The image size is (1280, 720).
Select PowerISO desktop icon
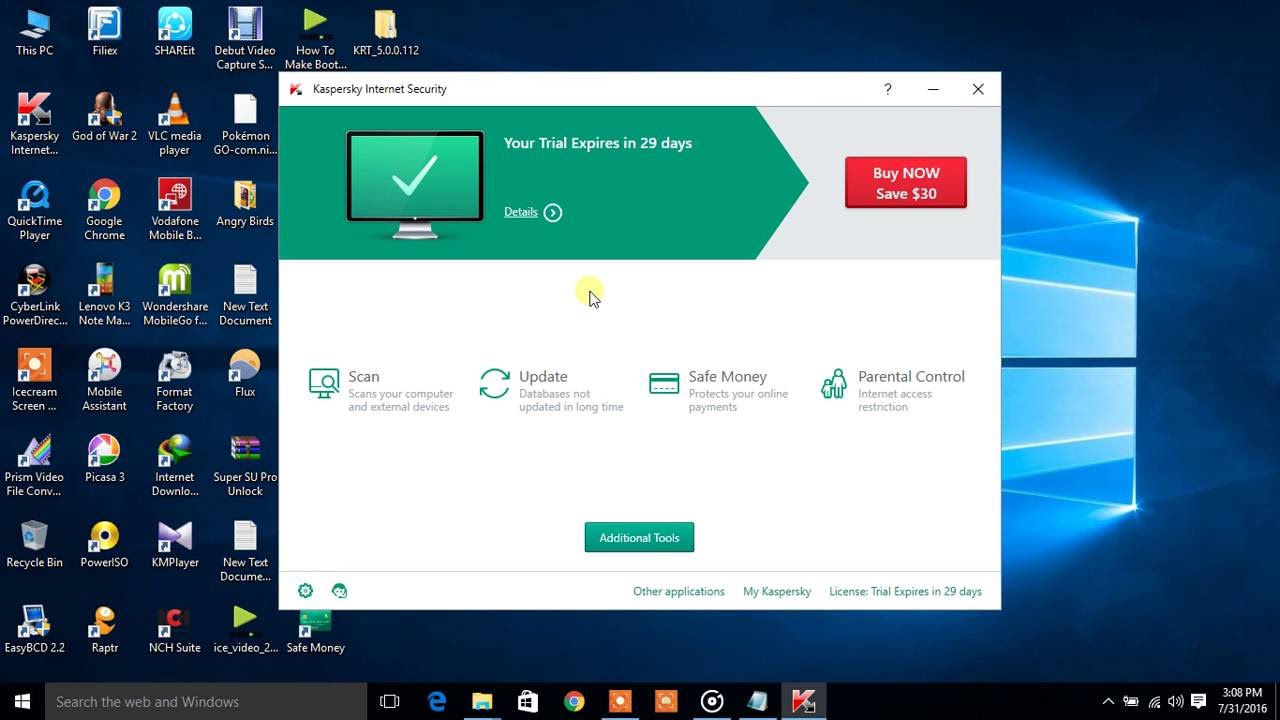click(104, 545)
